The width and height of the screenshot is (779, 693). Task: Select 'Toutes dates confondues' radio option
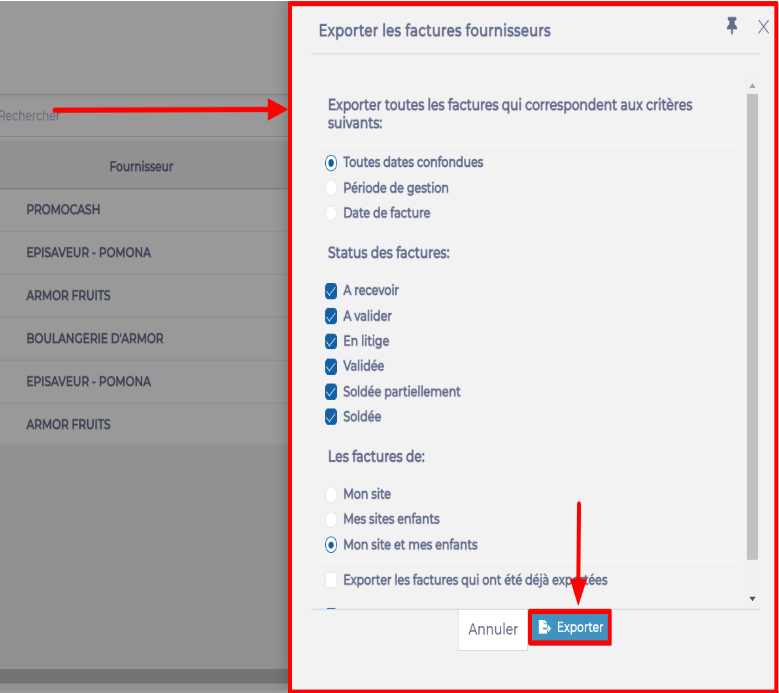331,162
